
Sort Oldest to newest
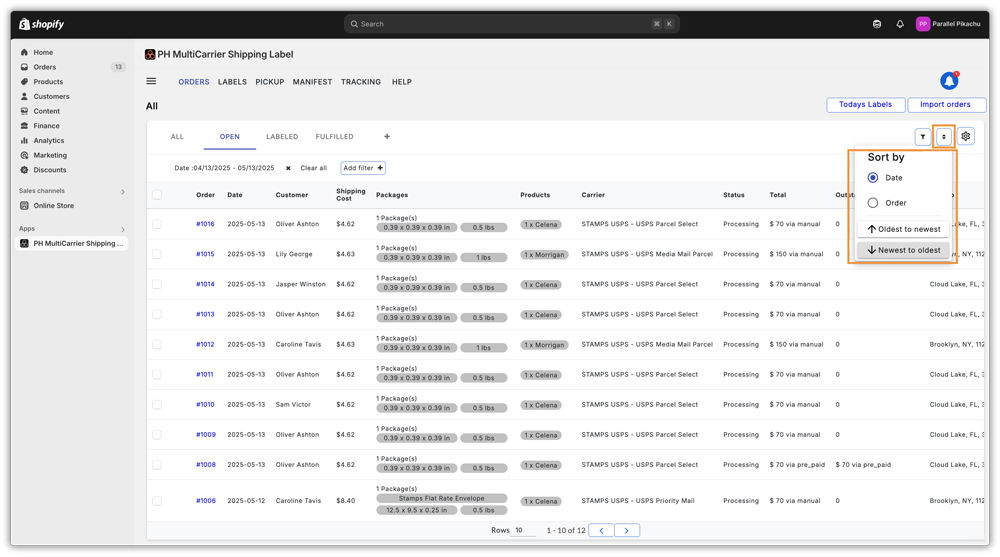point(904,229)
